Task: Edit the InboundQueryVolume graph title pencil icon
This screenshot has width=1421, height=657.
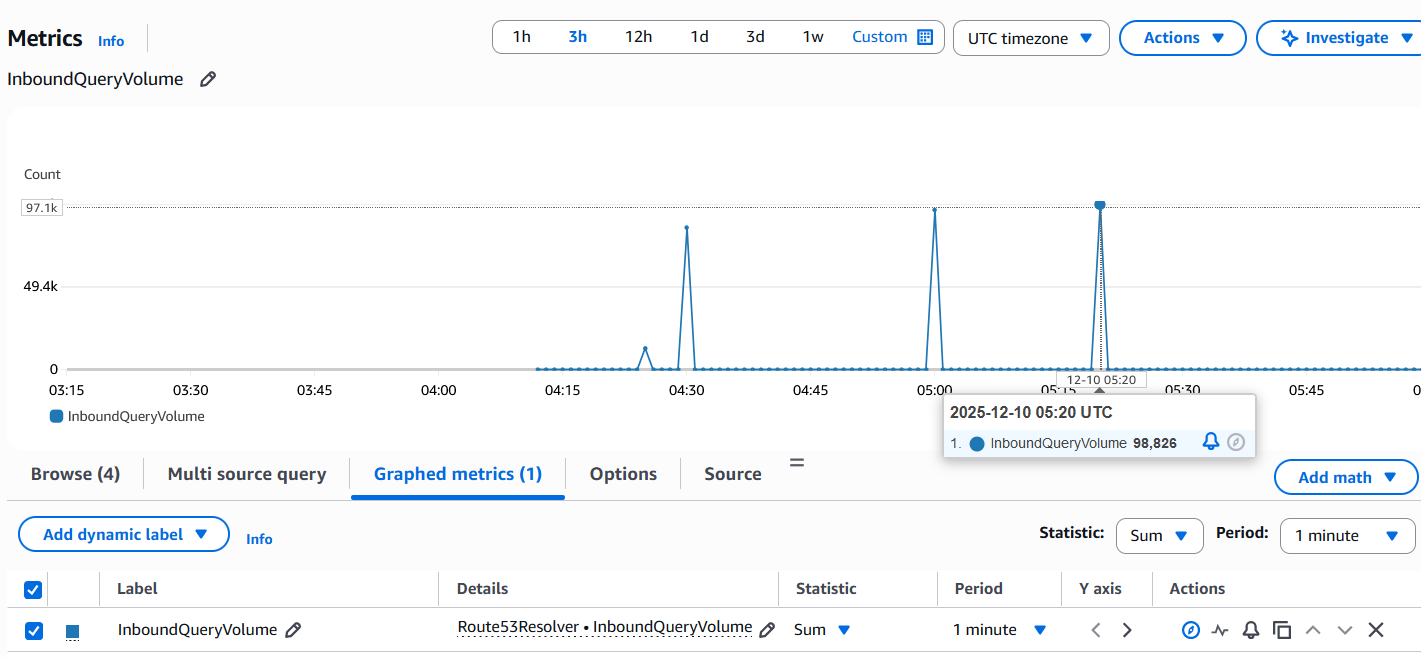Action: (208, 79)
